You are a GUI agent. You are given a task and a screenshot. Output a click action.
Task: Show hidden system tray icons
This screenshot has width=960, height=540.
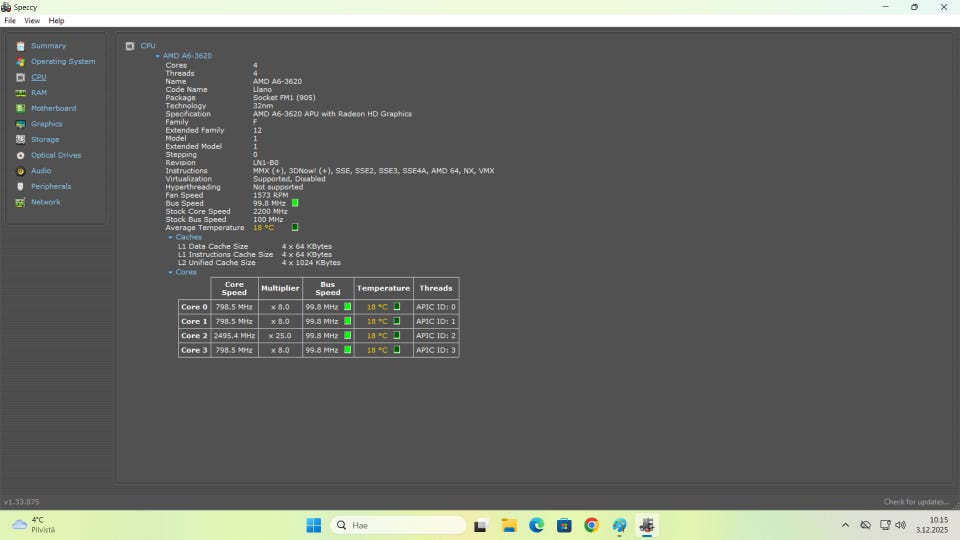(x=845, y=525)
